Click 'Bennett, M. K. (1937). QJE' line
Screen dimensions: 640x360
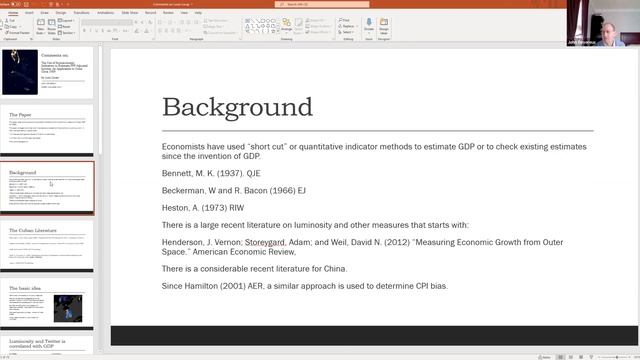pos(211,173)
